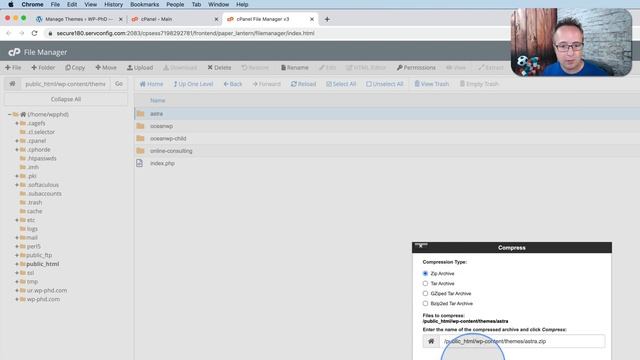Open .cl.selector in the folder tree
The width and height of the screenshot is (640, 360).
click(41, 132)
